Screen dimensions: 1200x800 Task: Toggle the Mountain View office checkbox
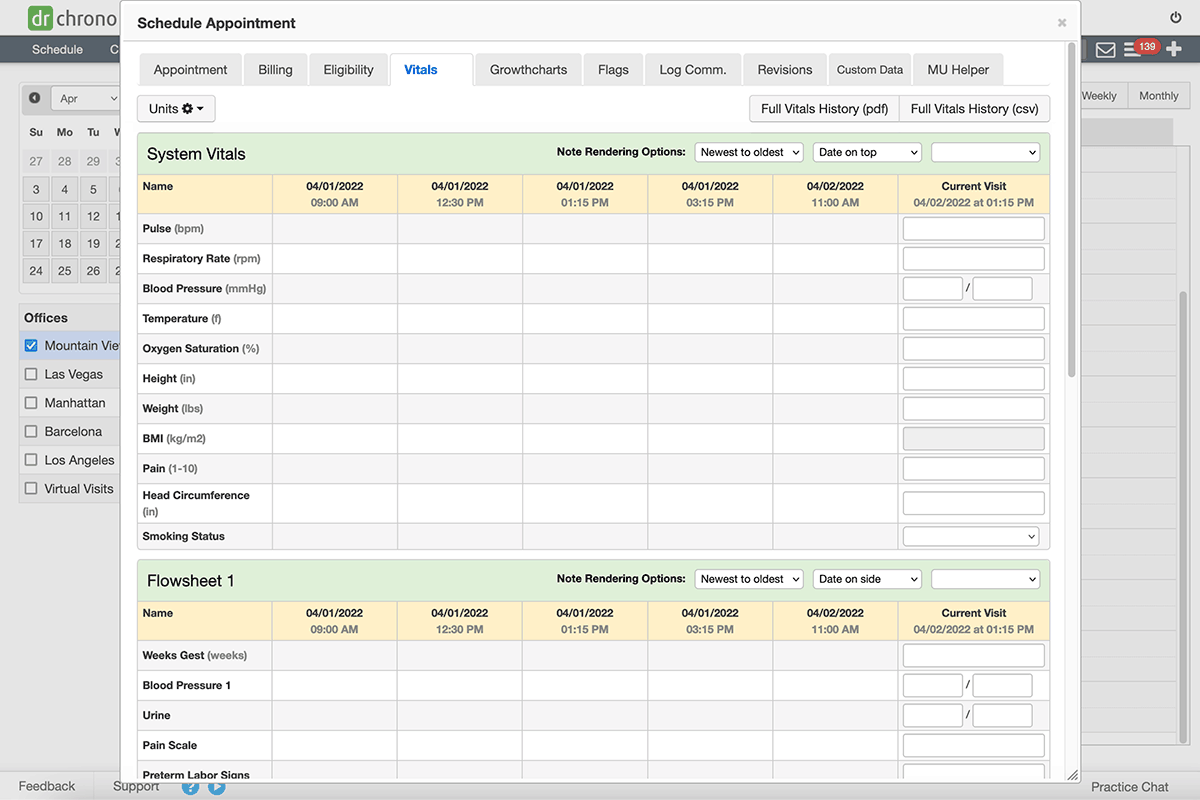[31, 346]
